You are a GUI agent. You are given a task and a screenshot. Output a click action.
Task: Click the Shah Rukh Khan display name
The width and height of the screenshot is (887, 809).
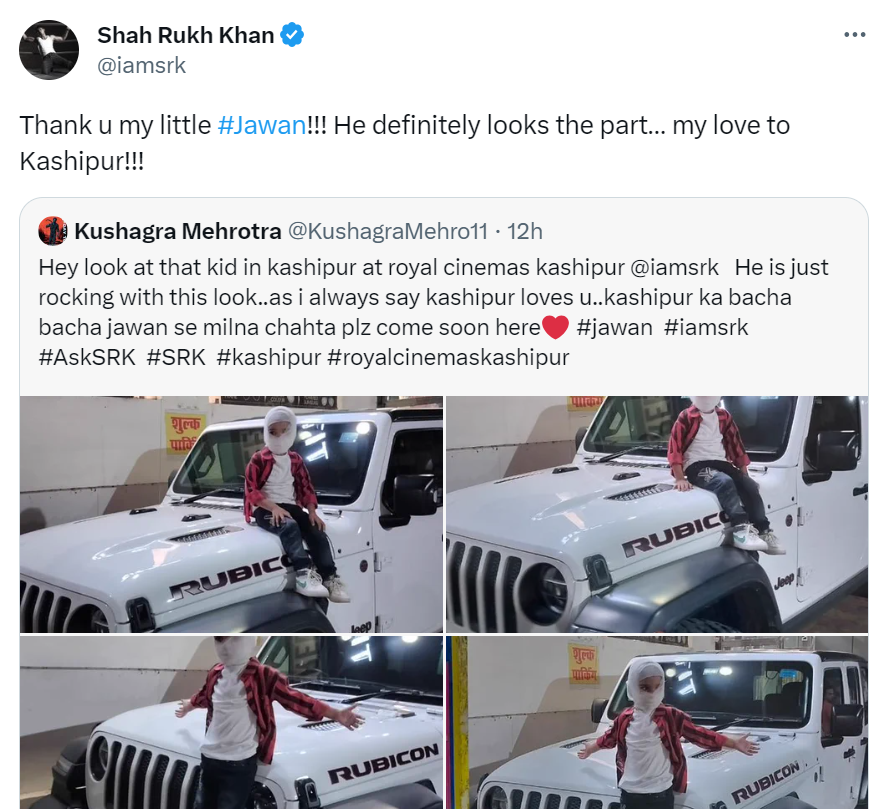[x=186, y=35]
